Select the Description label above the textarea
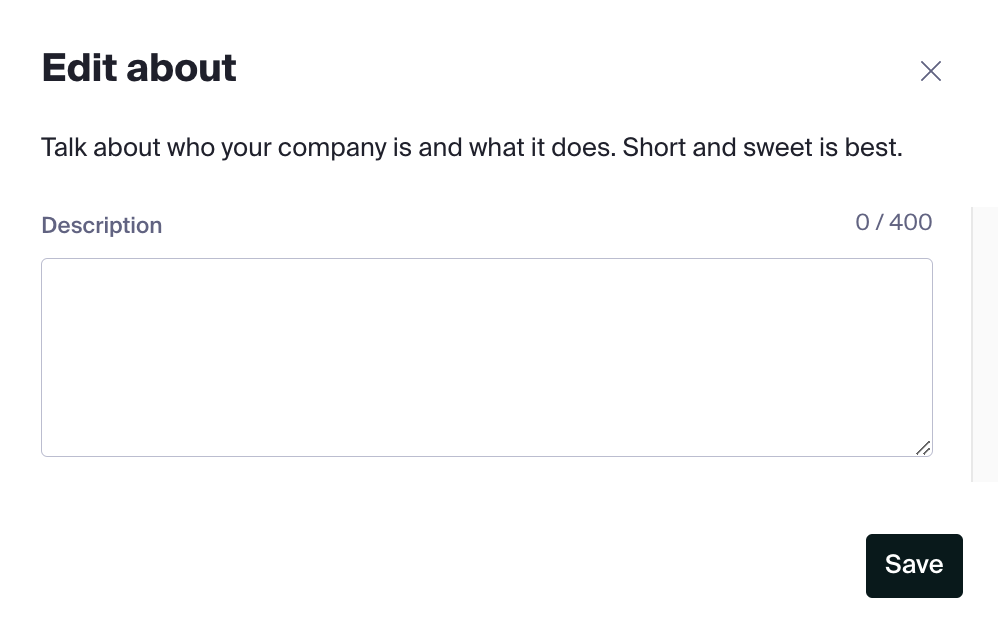Viewport: 998px width, 640px height. pyautogui.click(x=101, y=226)
